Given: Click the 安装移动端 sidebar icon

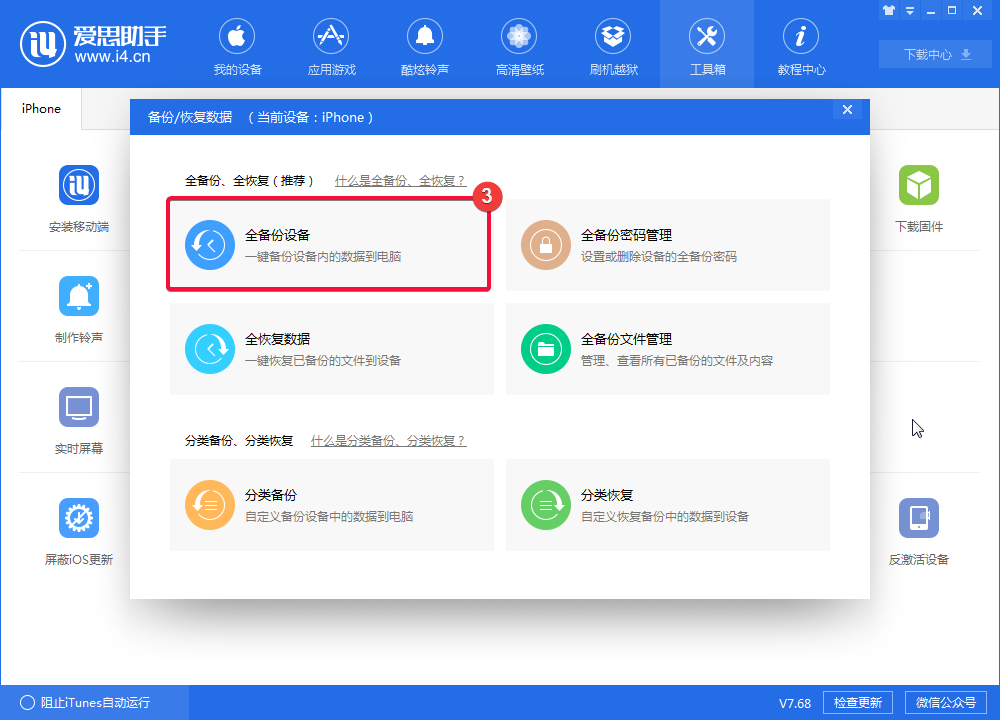Looking at the screenshot, I should (x=78, y=185).
